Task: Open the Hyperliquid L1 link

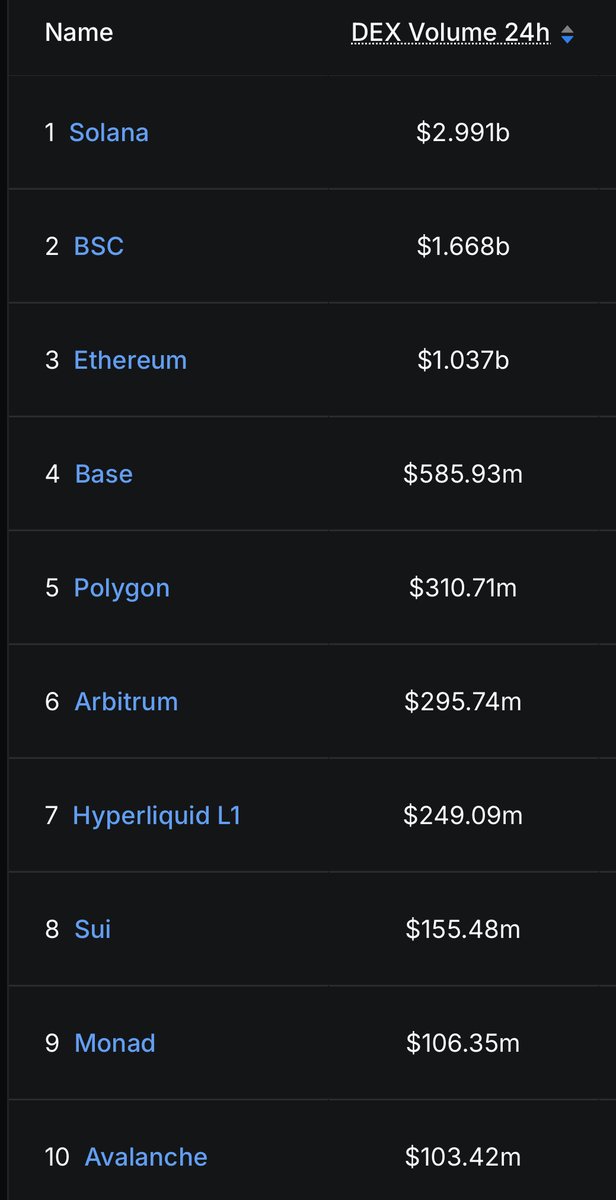Action: pyautogui.click(x=157, y=816)
